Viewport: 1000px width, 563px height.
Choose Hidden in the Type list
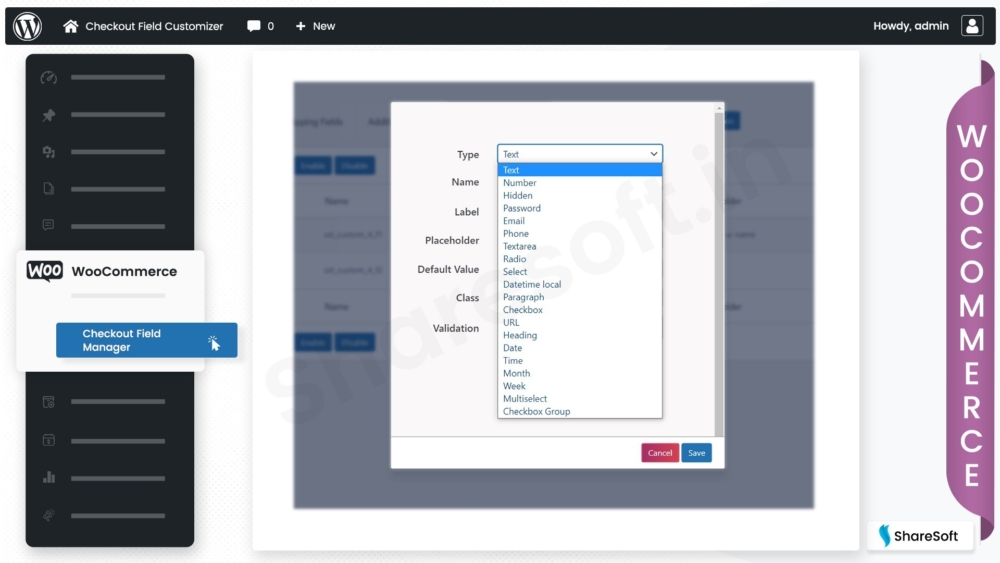point(580,195)
